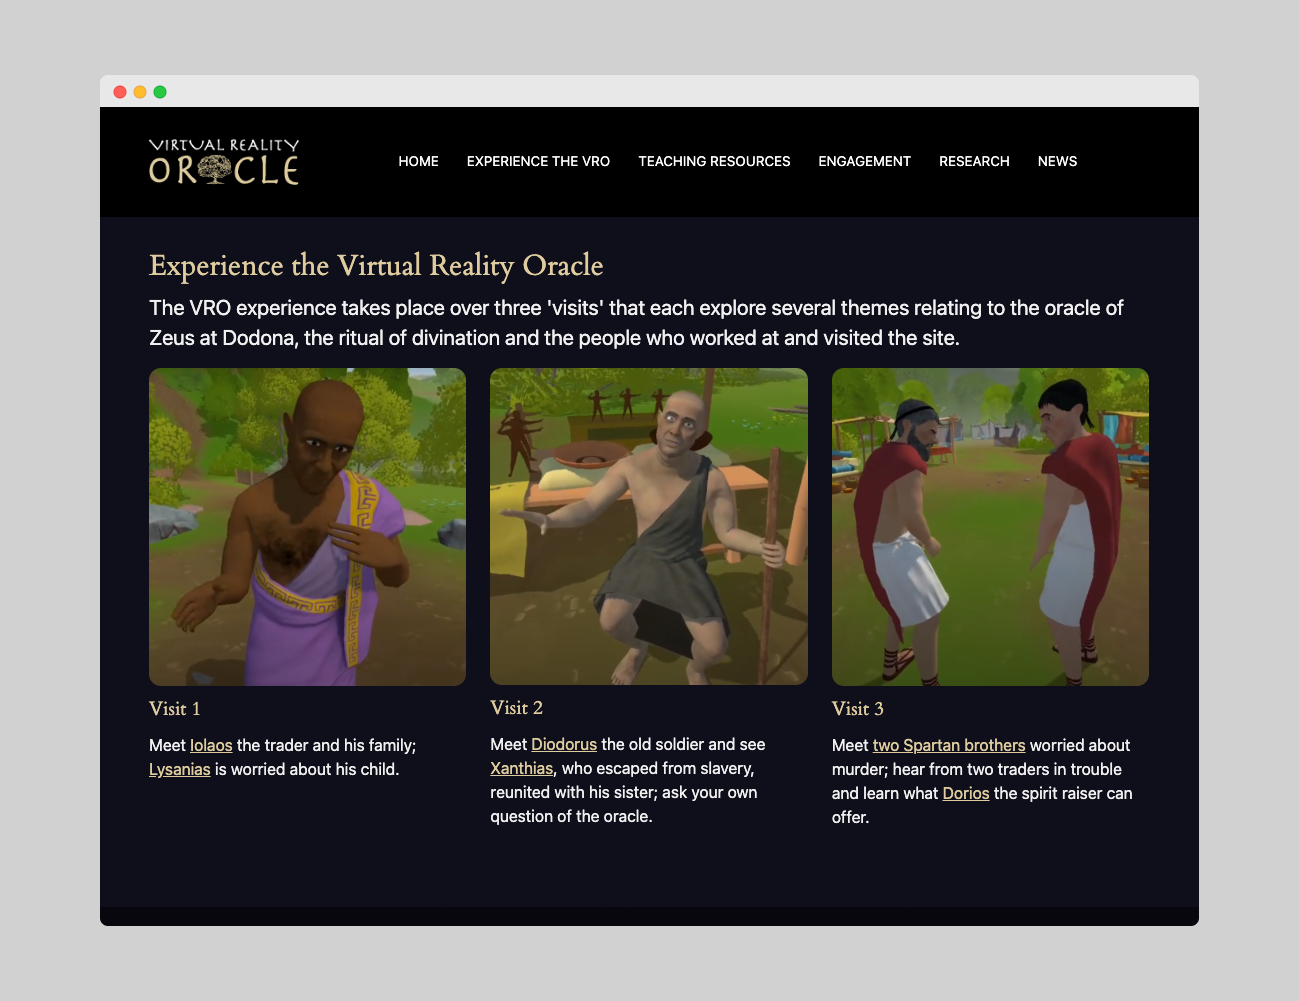This screenshot has width=1299, height=1001.
Task: Select the ENGAGEMENT menu entry
Action: pos(864,161)
